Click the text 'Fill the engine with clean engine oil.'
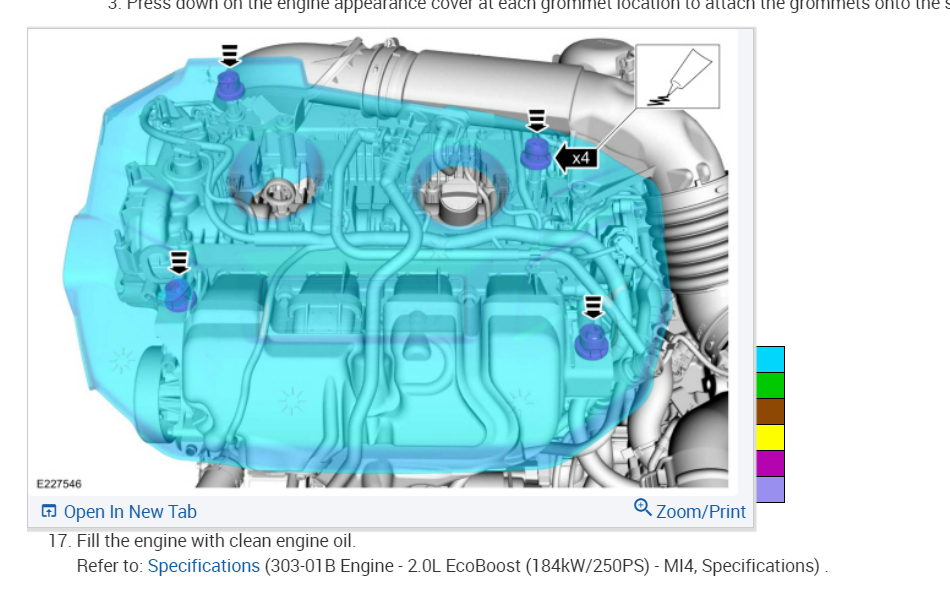The image size is (950, 589). [x=216, y=540]
